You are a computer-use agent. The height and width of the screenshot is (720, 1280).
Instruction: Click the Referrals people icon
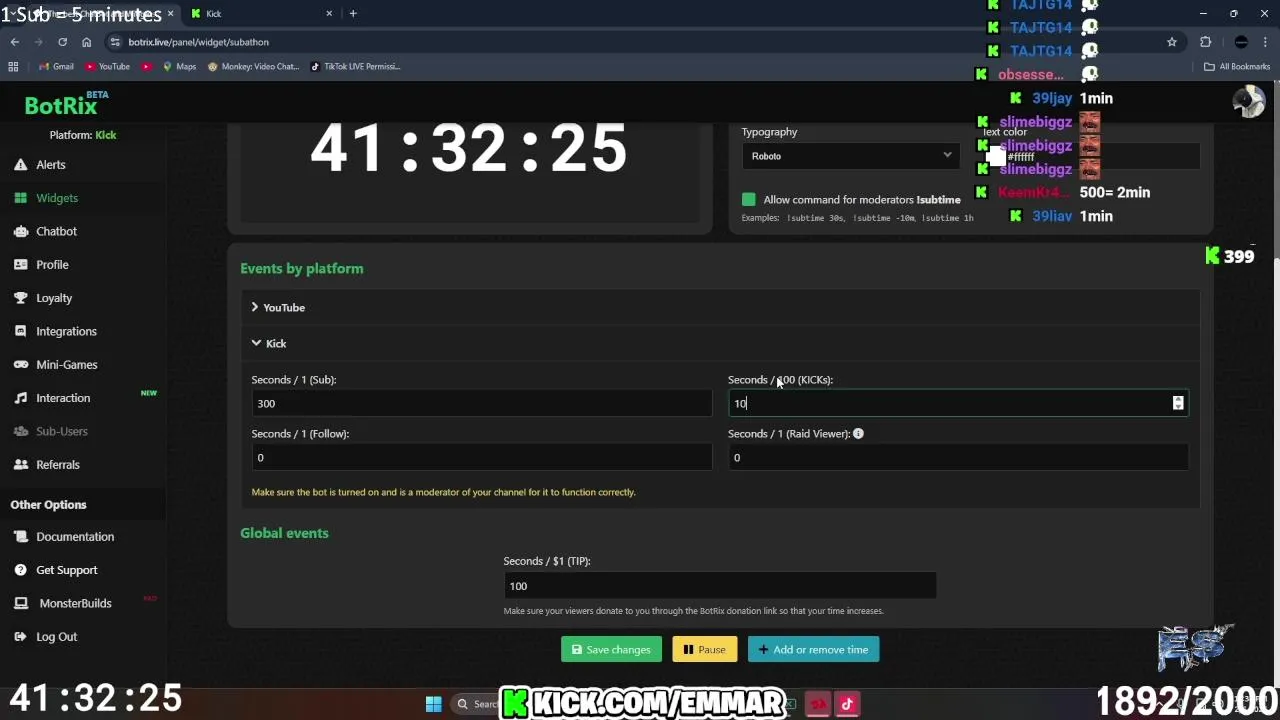click(20, 465)
